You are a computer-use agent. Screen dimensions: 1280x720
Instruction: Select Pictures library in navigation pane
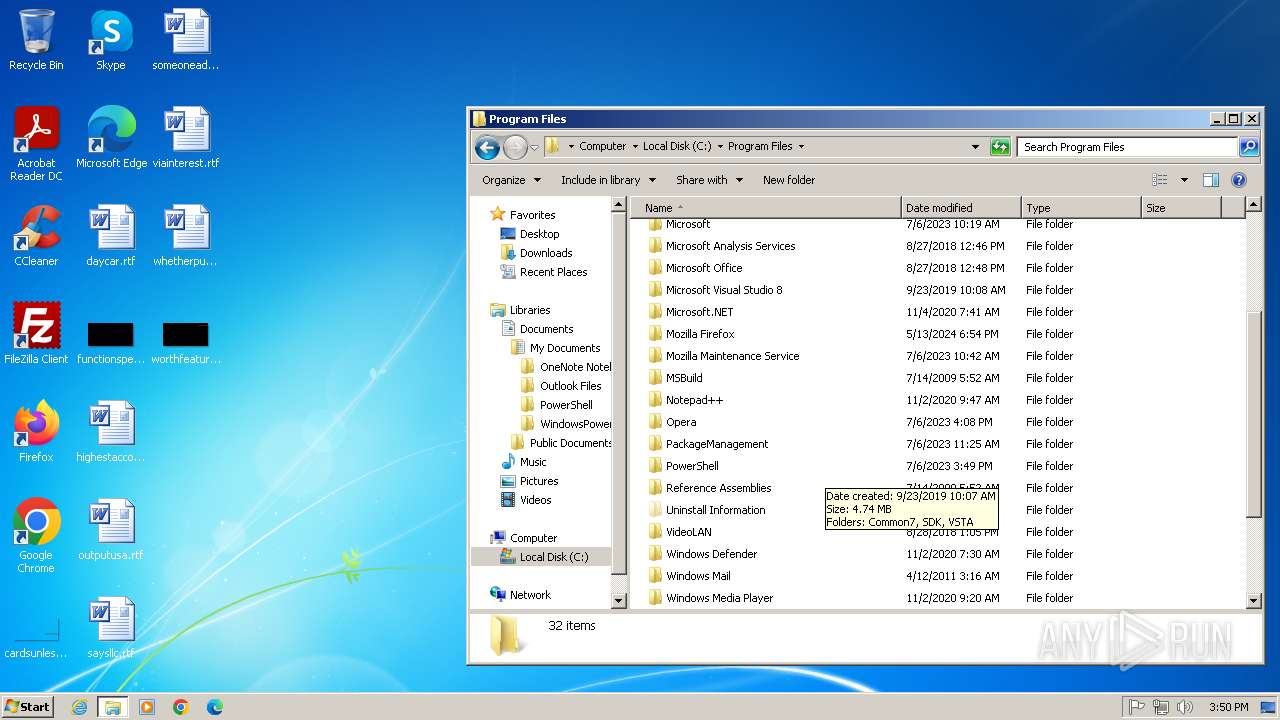pos(539,481)
